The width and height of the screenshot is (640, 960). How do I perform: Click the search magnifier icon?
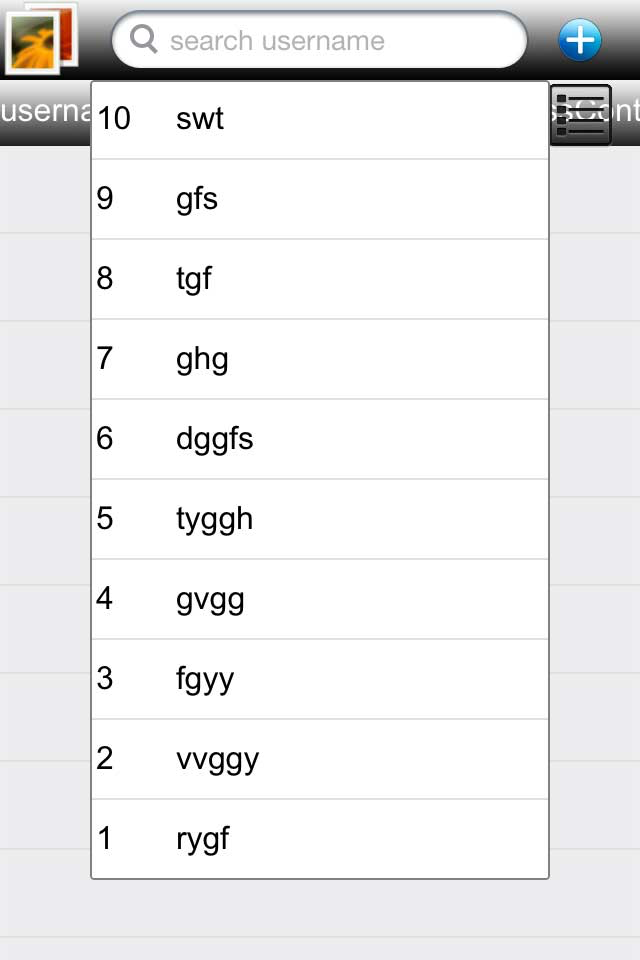pyautogui.click(x=144, y=39)
